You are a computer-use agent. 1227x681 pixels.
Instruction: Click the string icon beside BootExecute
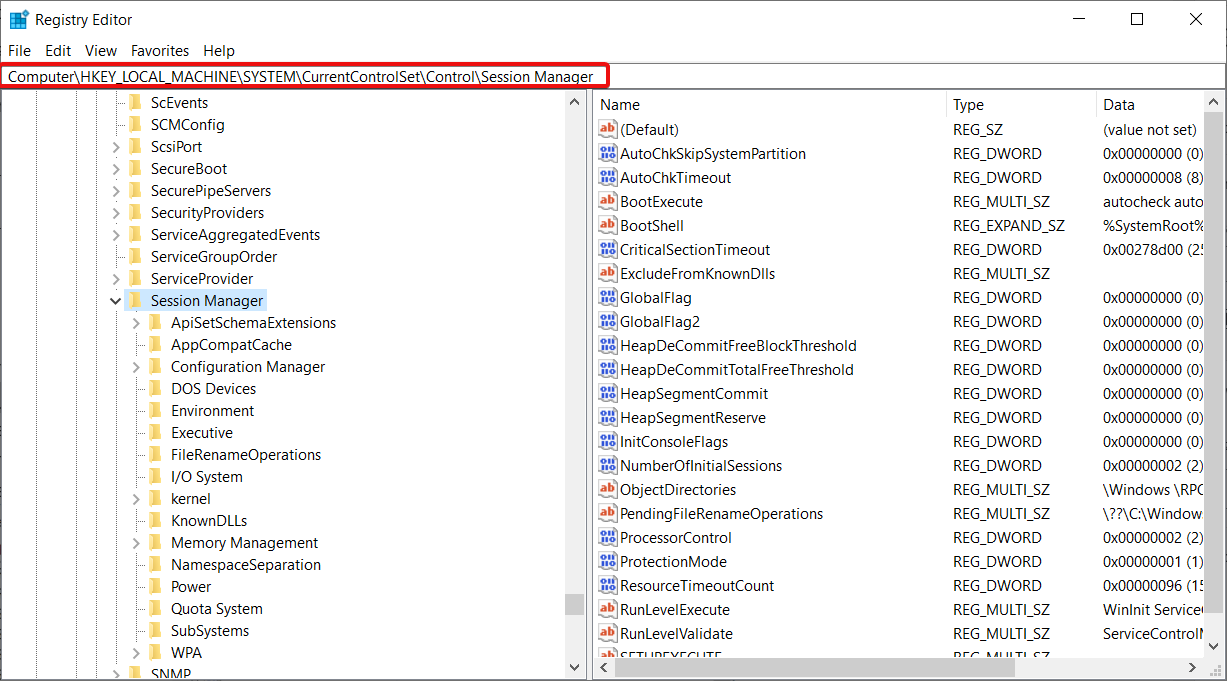607,201
